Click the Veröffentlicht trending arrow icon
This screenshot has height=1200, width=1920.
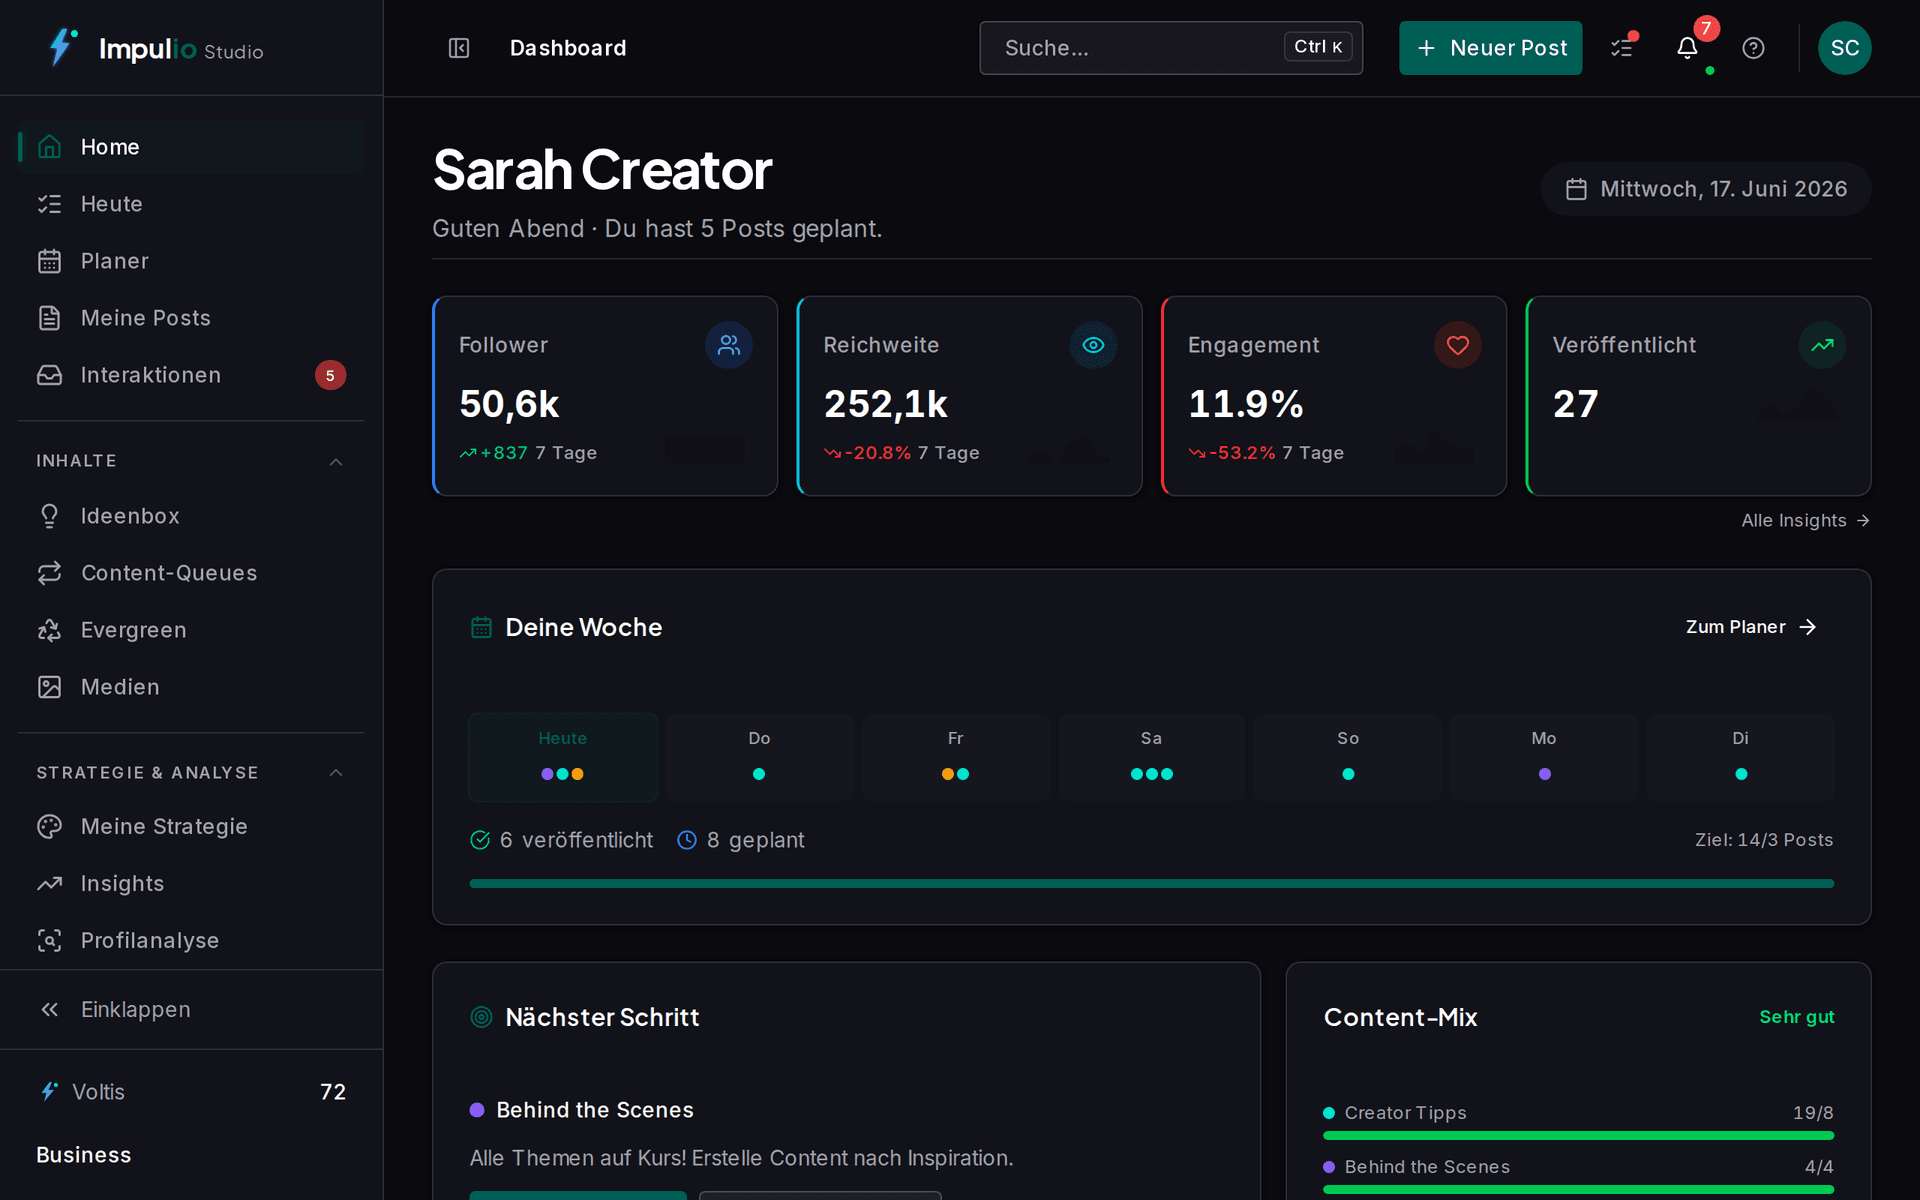pos(1822,345)
